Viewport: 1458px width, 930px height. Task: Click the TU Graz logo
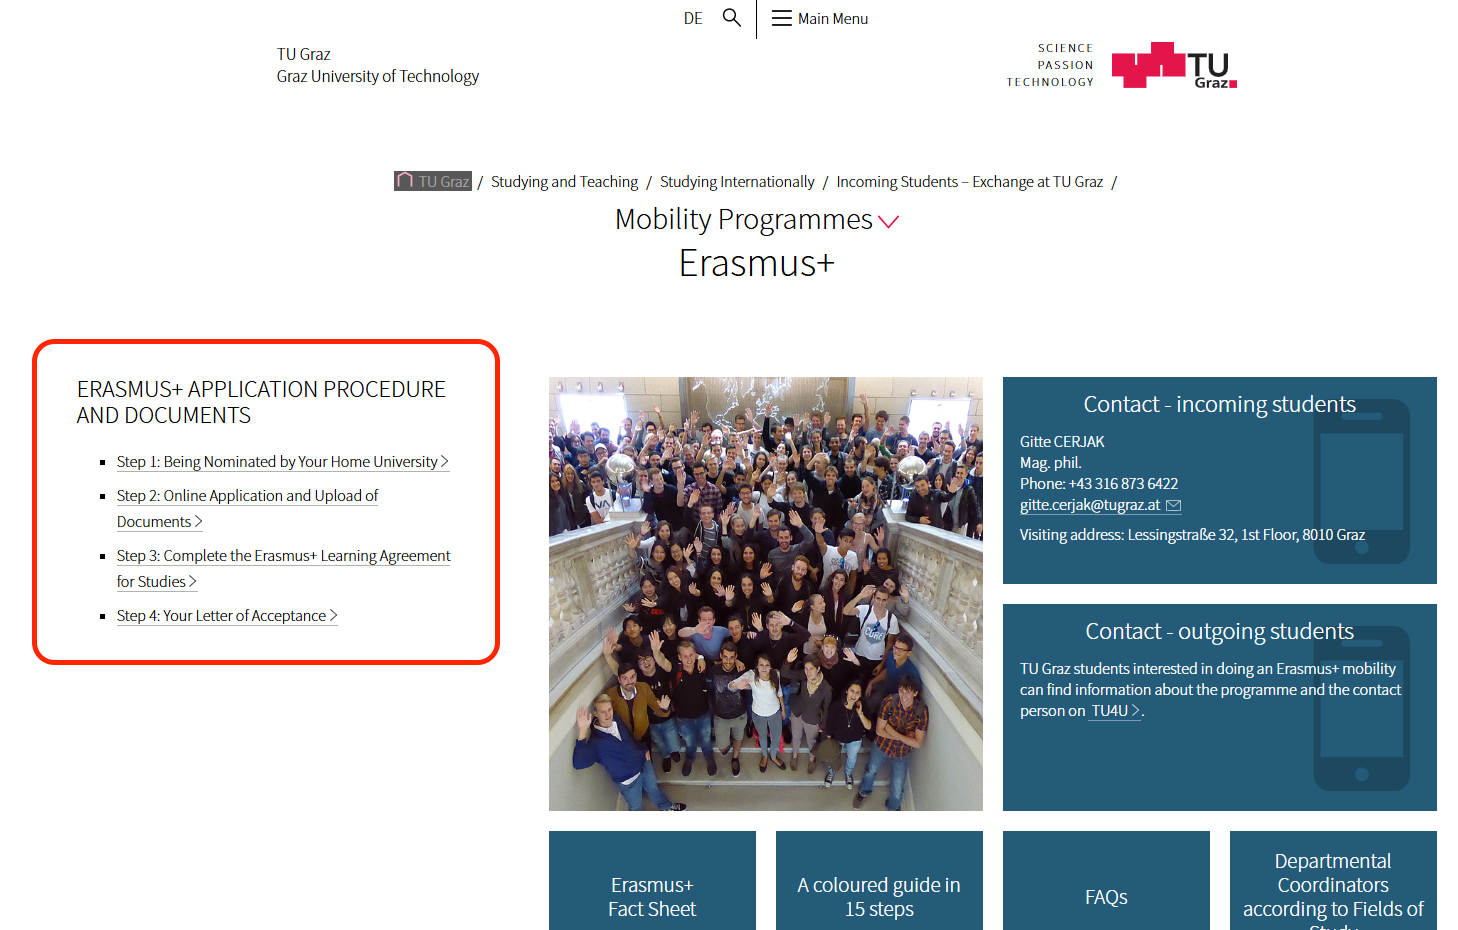pyautogui.click(x=1174, y=65)
